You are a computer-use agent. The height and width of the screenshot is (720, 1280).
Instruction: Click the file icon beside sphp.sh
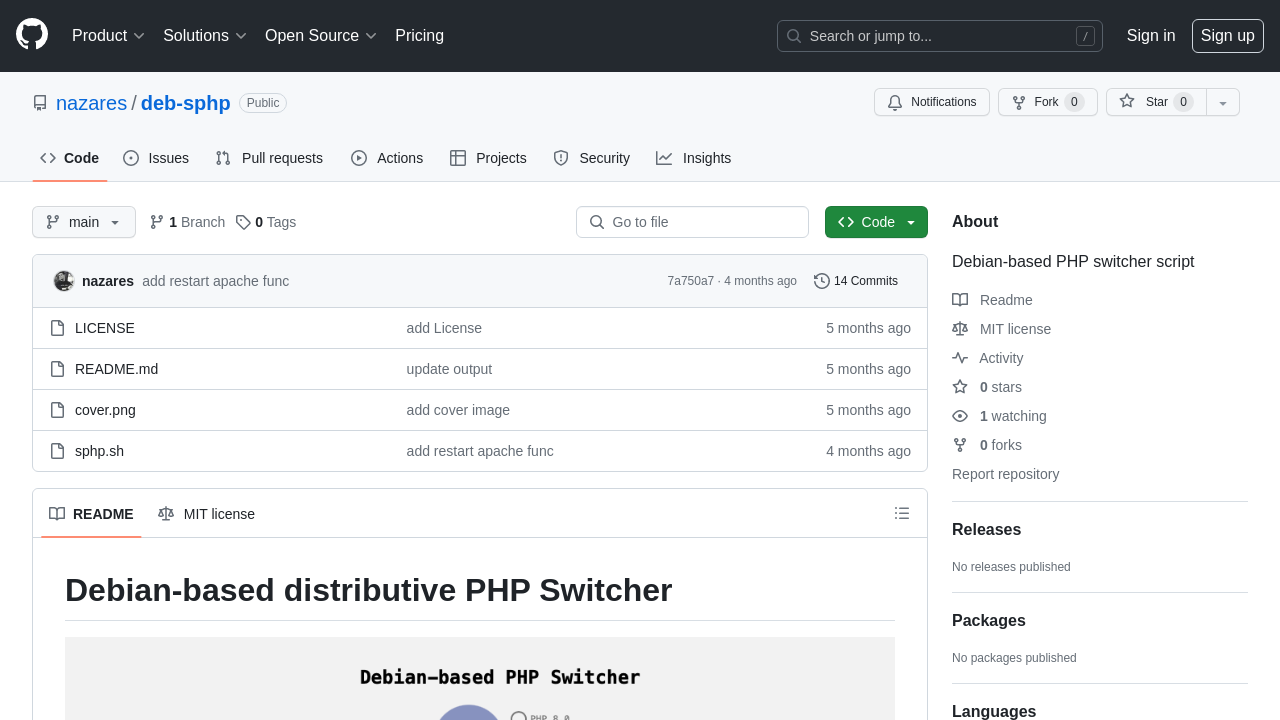click(x=57, y=451)
